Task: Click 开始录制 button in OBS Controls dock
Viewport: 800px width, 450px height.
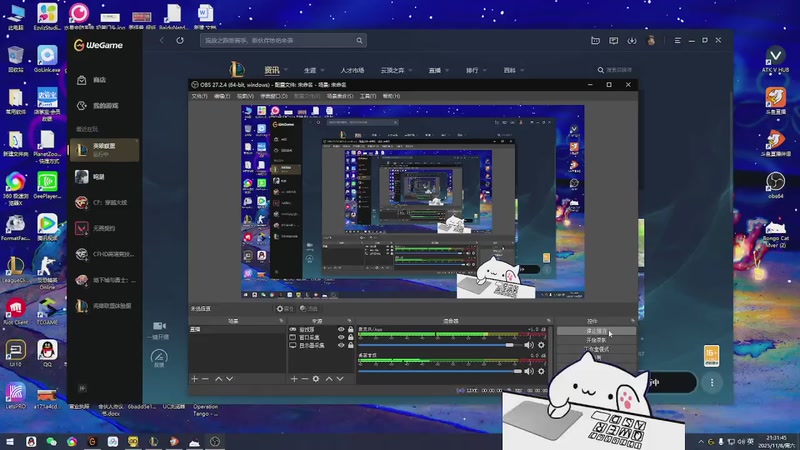Action: point(596,340)
